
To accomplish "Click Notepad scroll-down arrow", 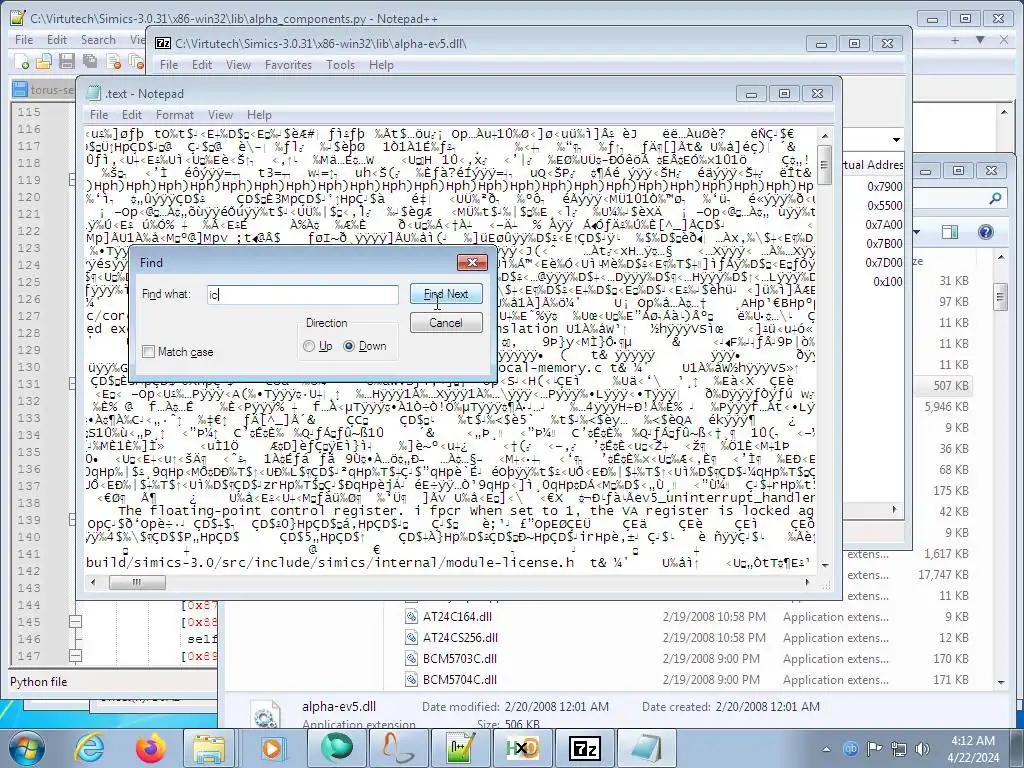I will [x=825, y=565].
